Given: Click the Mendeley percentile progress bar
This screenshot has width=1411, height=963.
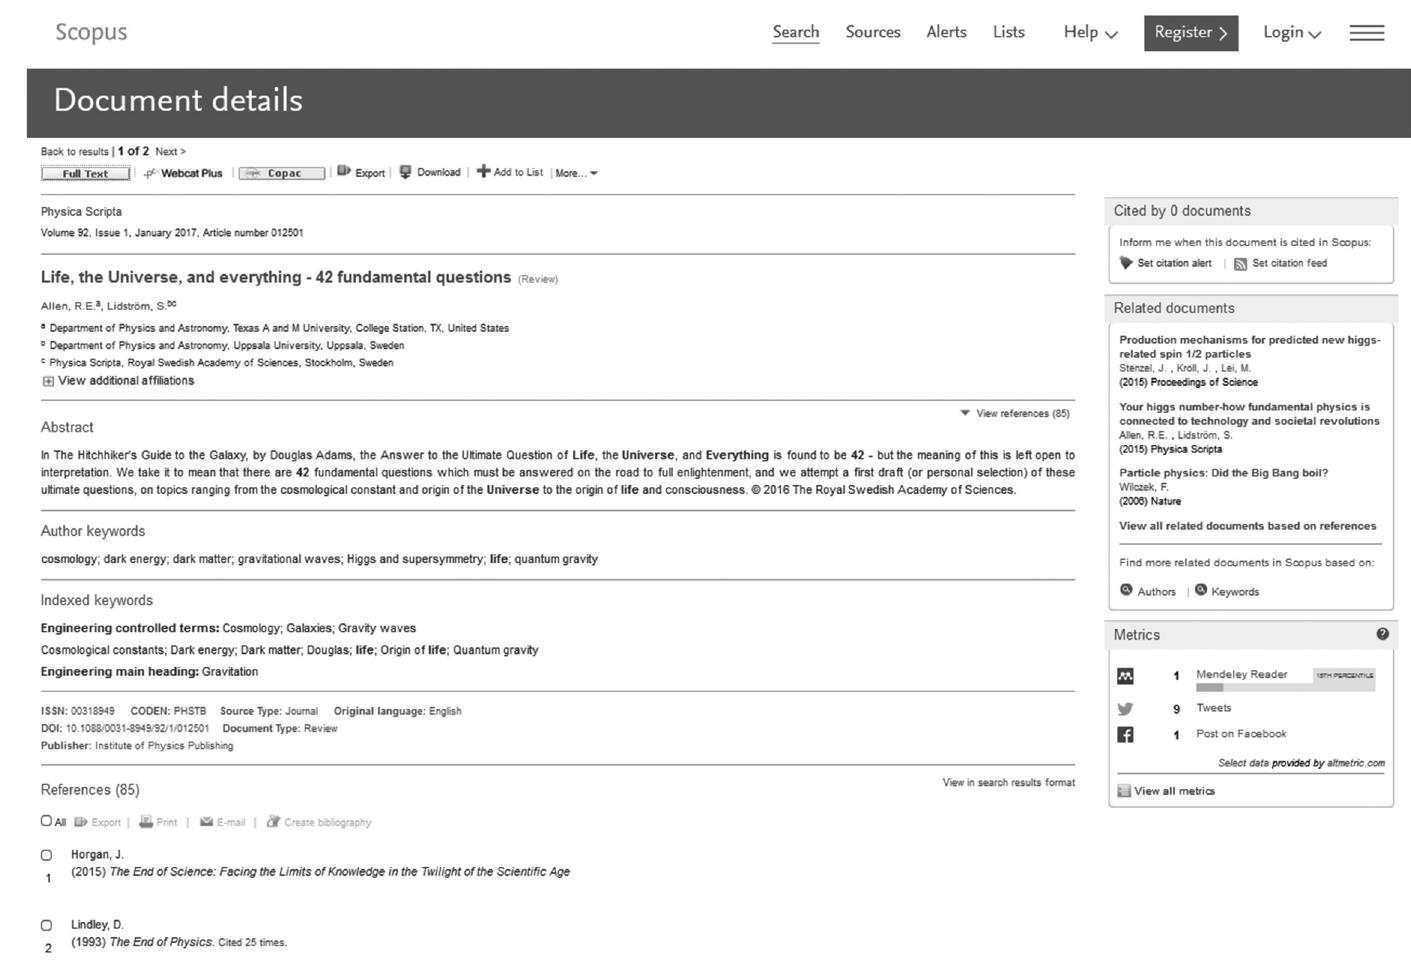Looking at the screenshot, I should click(x=1285, y=688).
